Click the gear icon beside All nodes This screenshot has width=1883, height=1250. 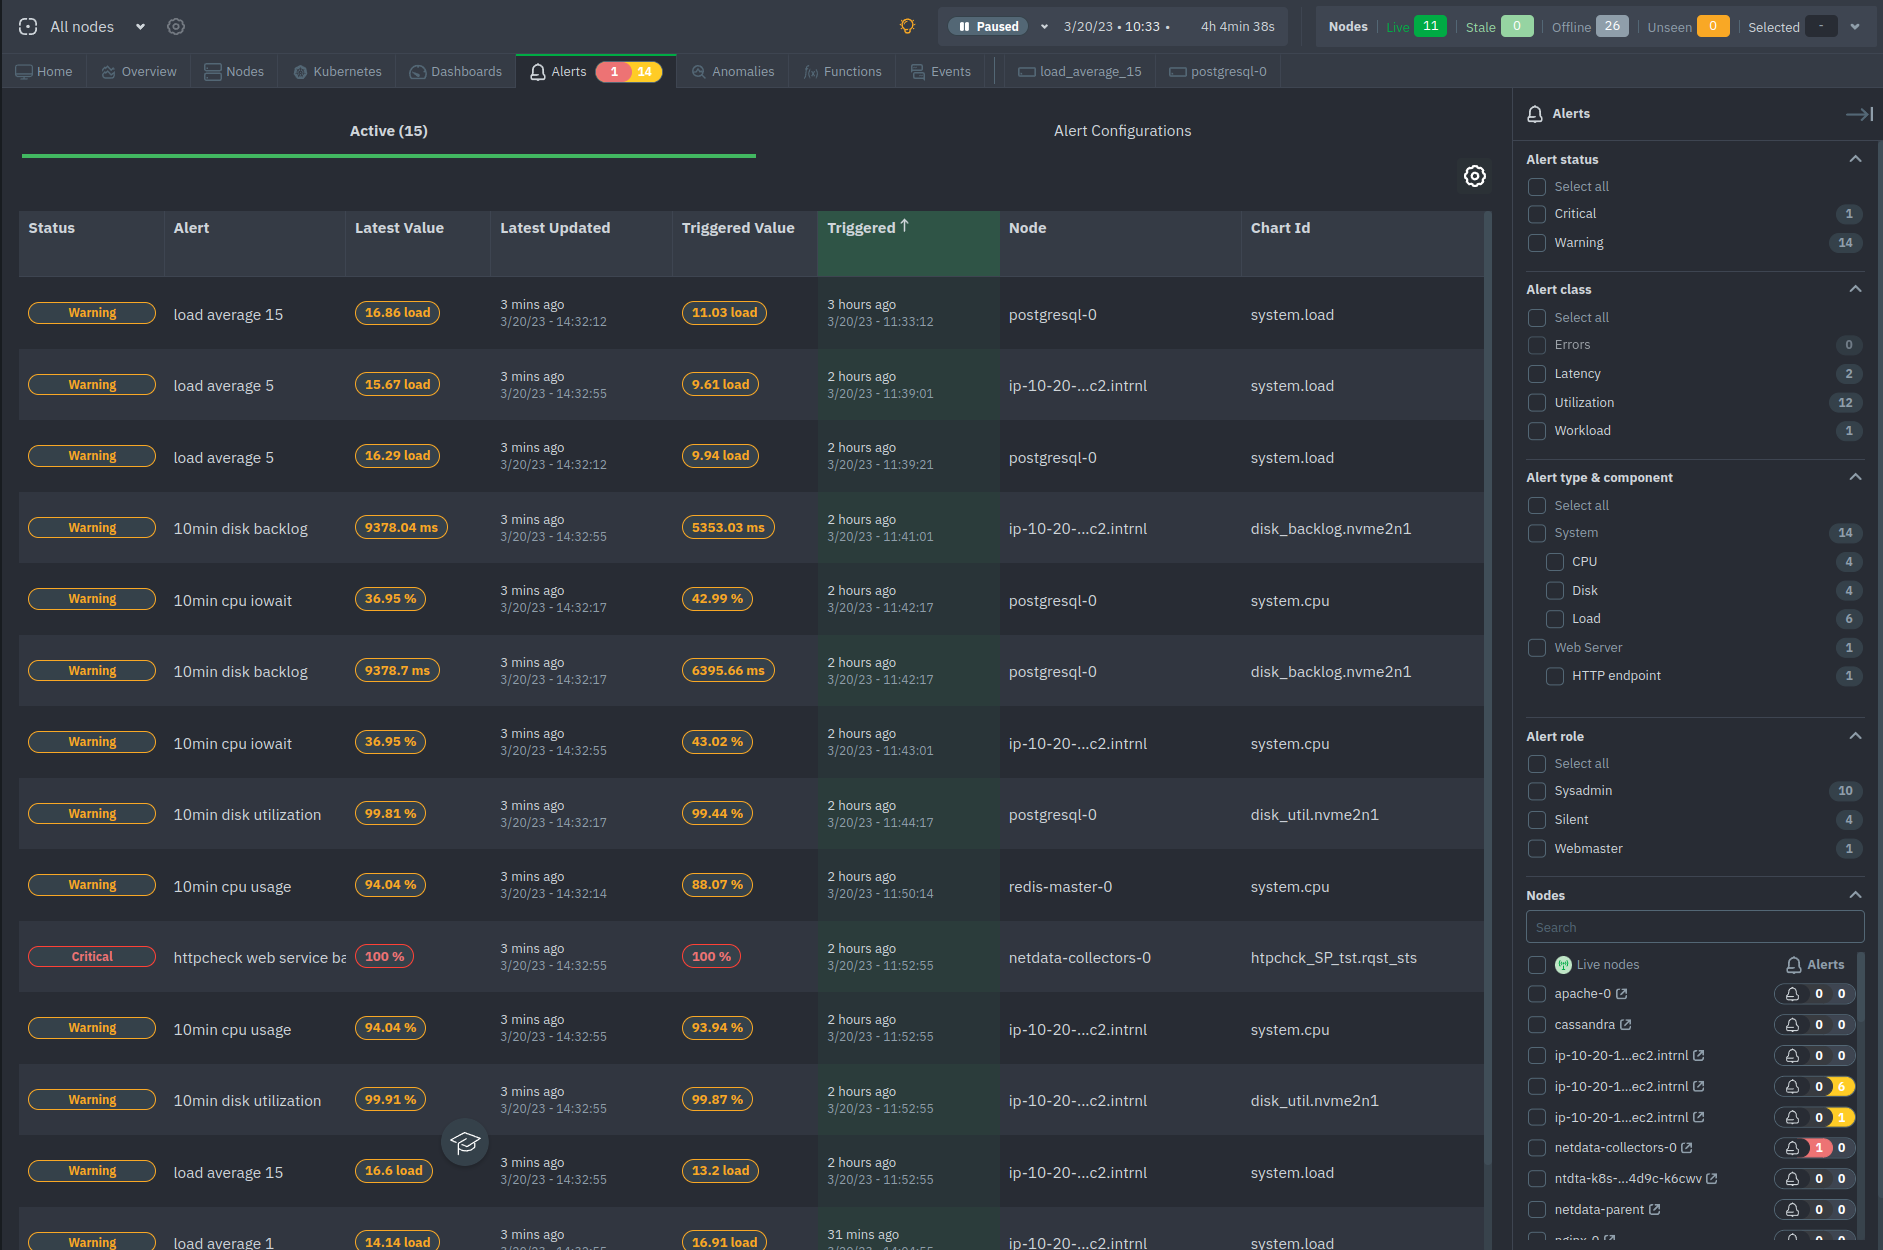pyautogui.click(x=176, y=27)
